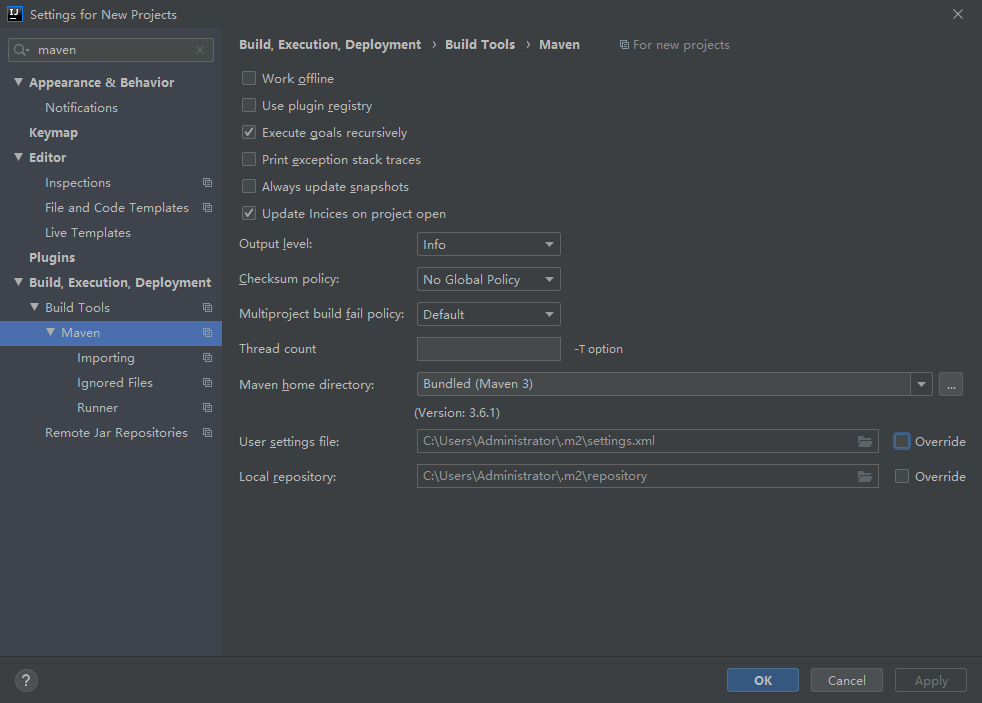982x703 pixels.
Task: Click the project-level icon beside Remote Jar Repositories
Action: 207,433
